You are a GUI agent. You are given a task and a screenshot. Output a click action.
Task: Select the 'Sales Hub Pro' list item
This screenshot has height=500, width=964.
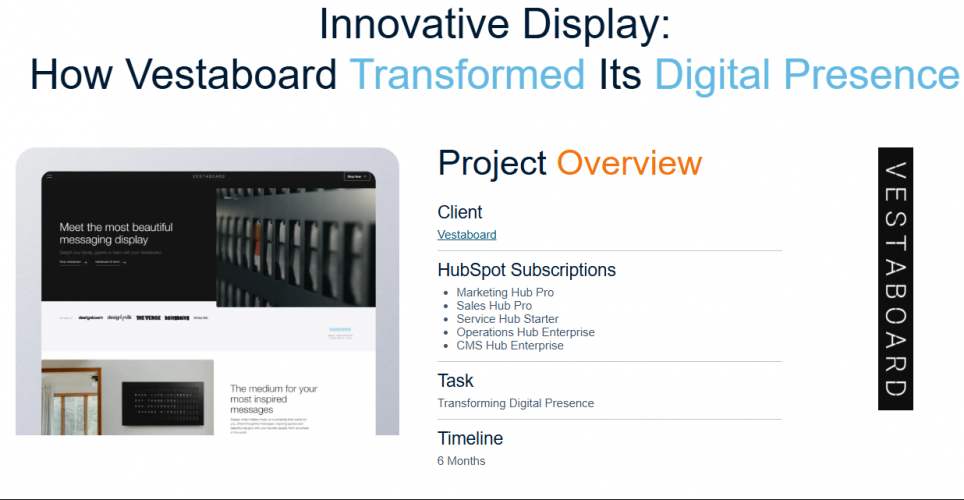494,306
